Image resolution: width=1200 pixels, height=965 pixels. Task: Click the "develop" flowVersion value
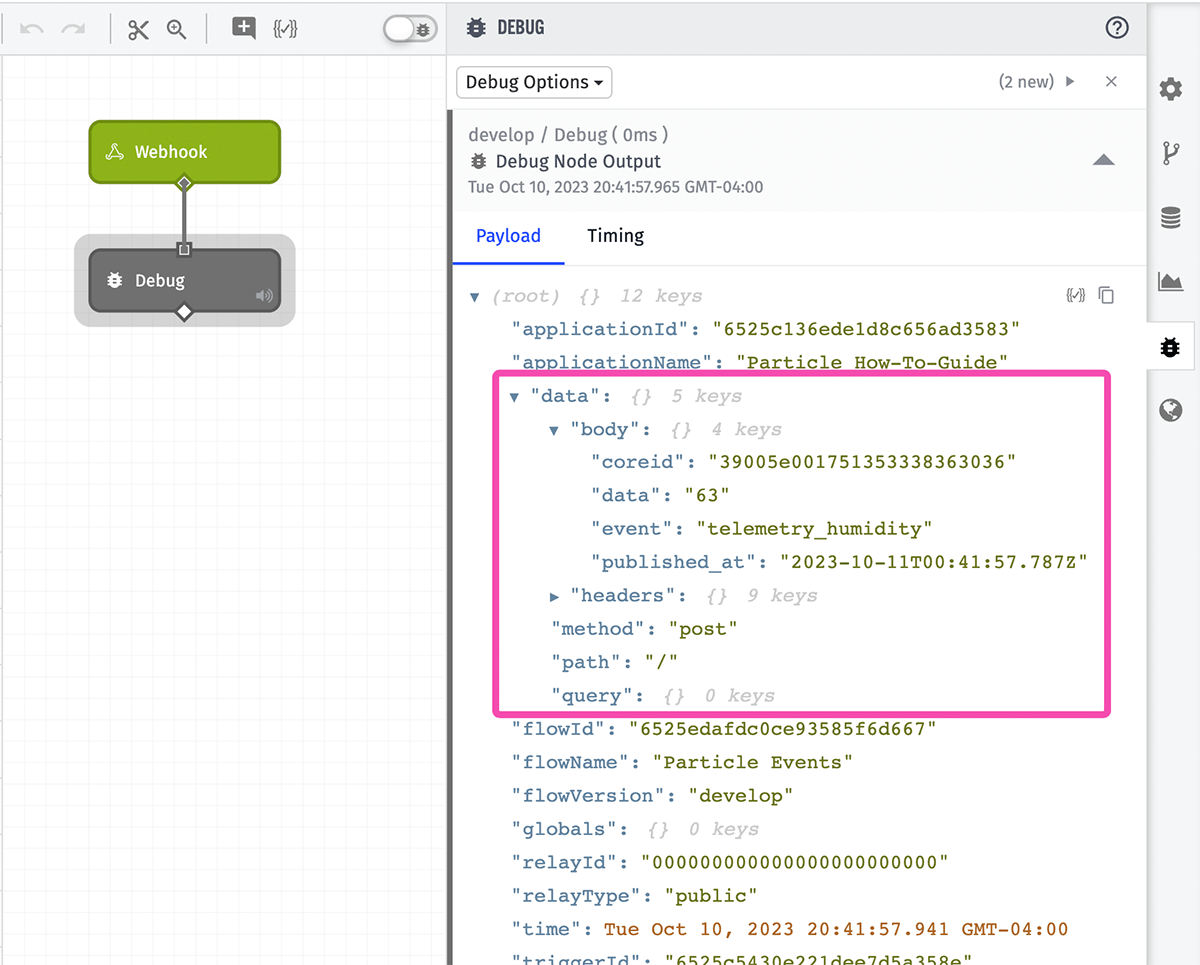741,796
